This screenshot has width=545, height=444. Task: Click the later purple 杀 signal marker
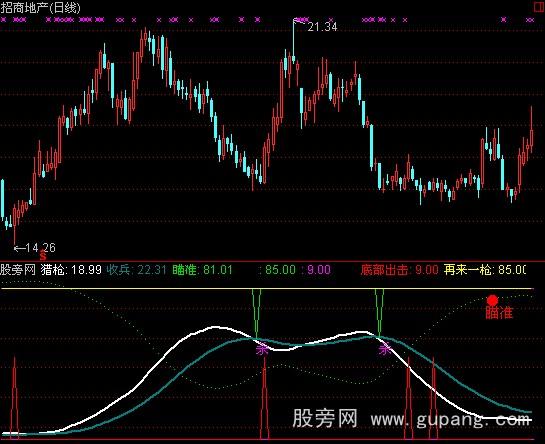tap(385, 349)
